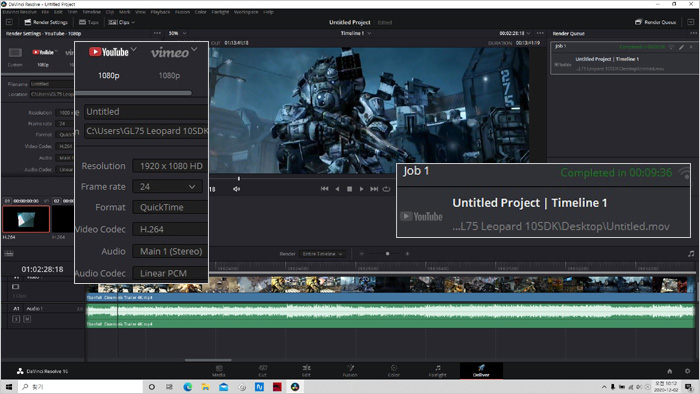Click the Deliver page tab

[481, 371]
